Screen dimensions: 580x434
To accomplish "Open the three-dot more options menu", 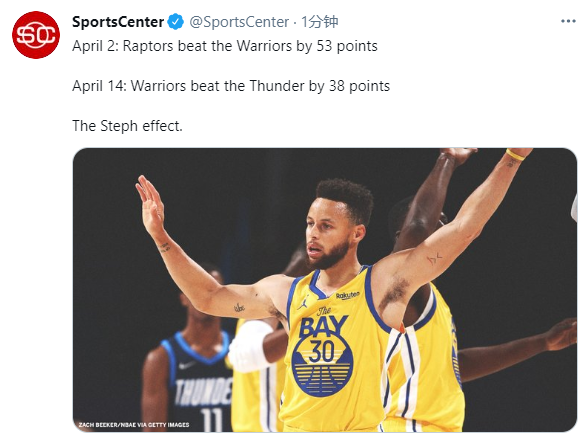I will pos(568,21).
